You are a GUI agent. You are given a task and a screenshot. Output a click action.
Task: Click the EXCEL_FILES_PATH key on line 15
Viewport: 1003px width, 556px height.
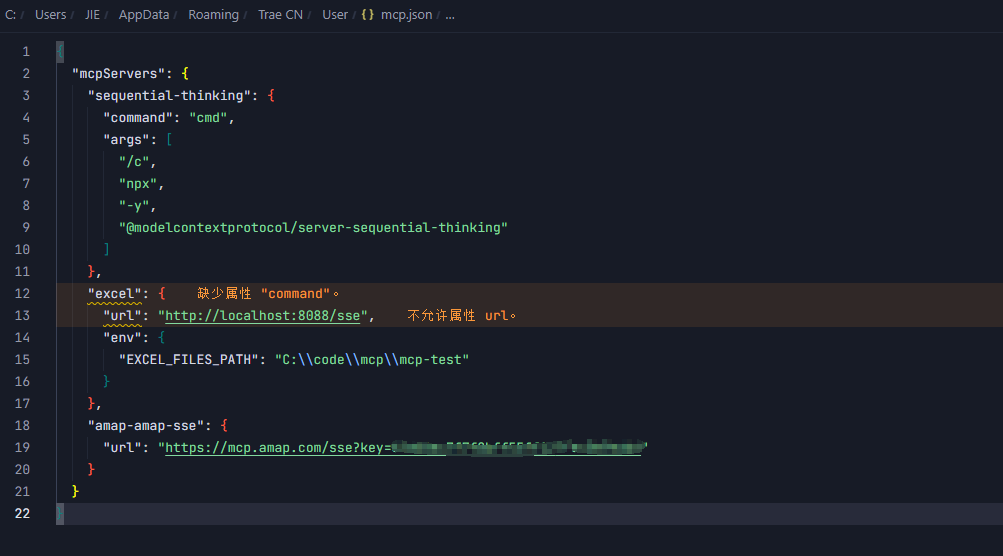[189, 360]
